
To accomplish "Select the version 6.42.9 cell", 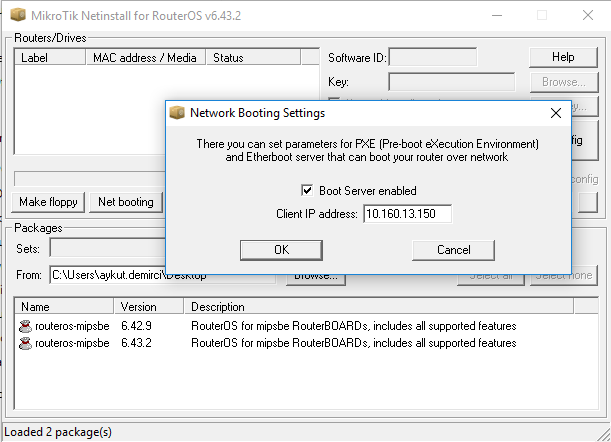I will pos(136,326).
